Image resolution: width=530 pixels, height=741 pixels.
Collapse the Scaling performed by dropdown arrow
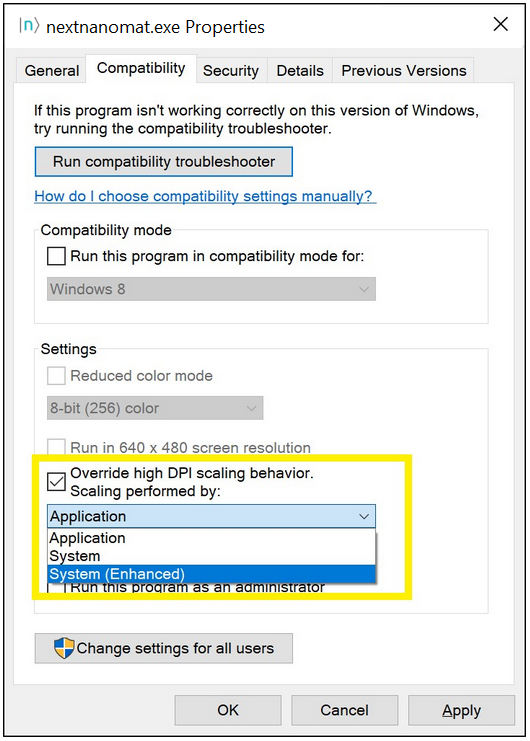point(364,516)
